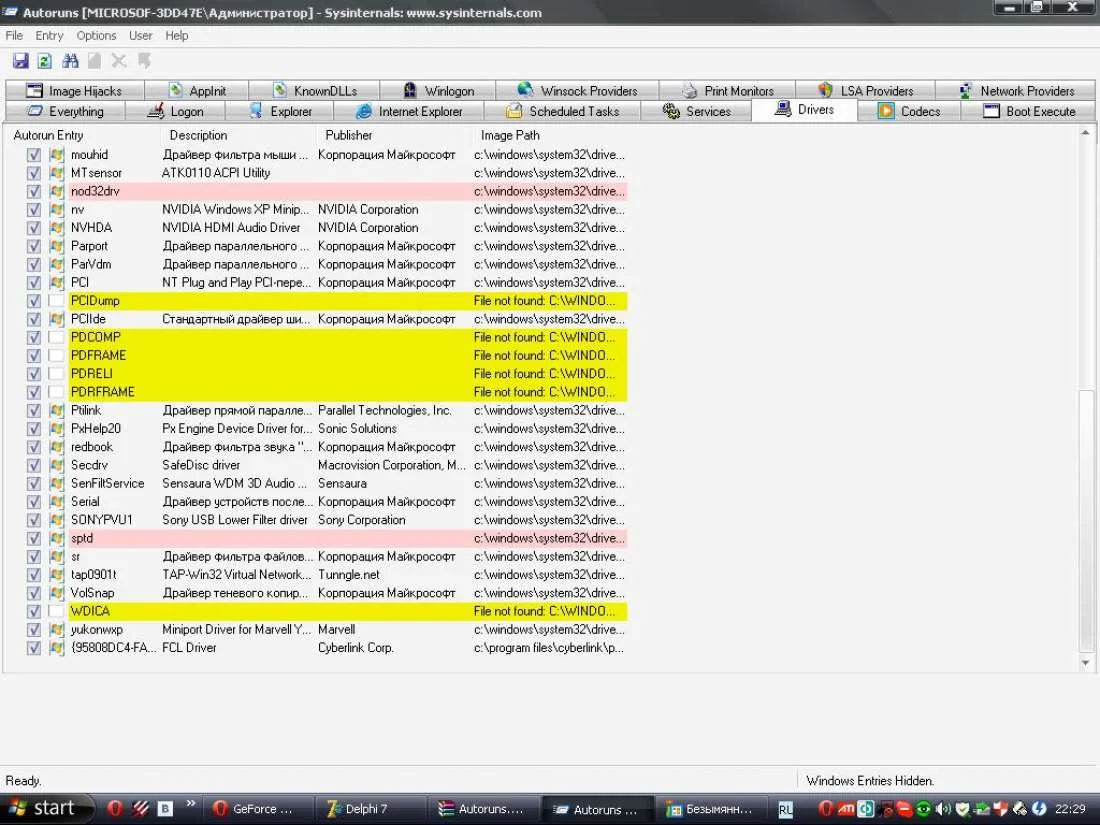Open the Options menu
Viewport: 1100px width, 825px height.
tap(96, 35)
